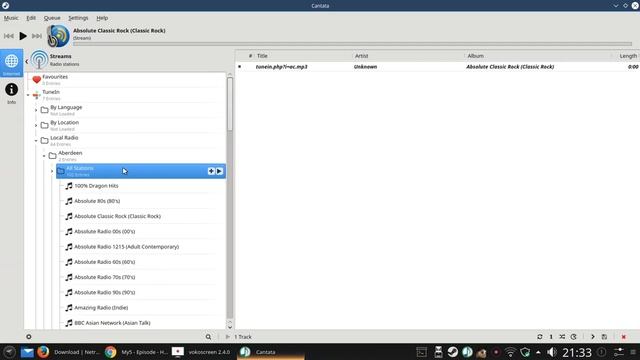Save the play queue

tap(604, 337)
